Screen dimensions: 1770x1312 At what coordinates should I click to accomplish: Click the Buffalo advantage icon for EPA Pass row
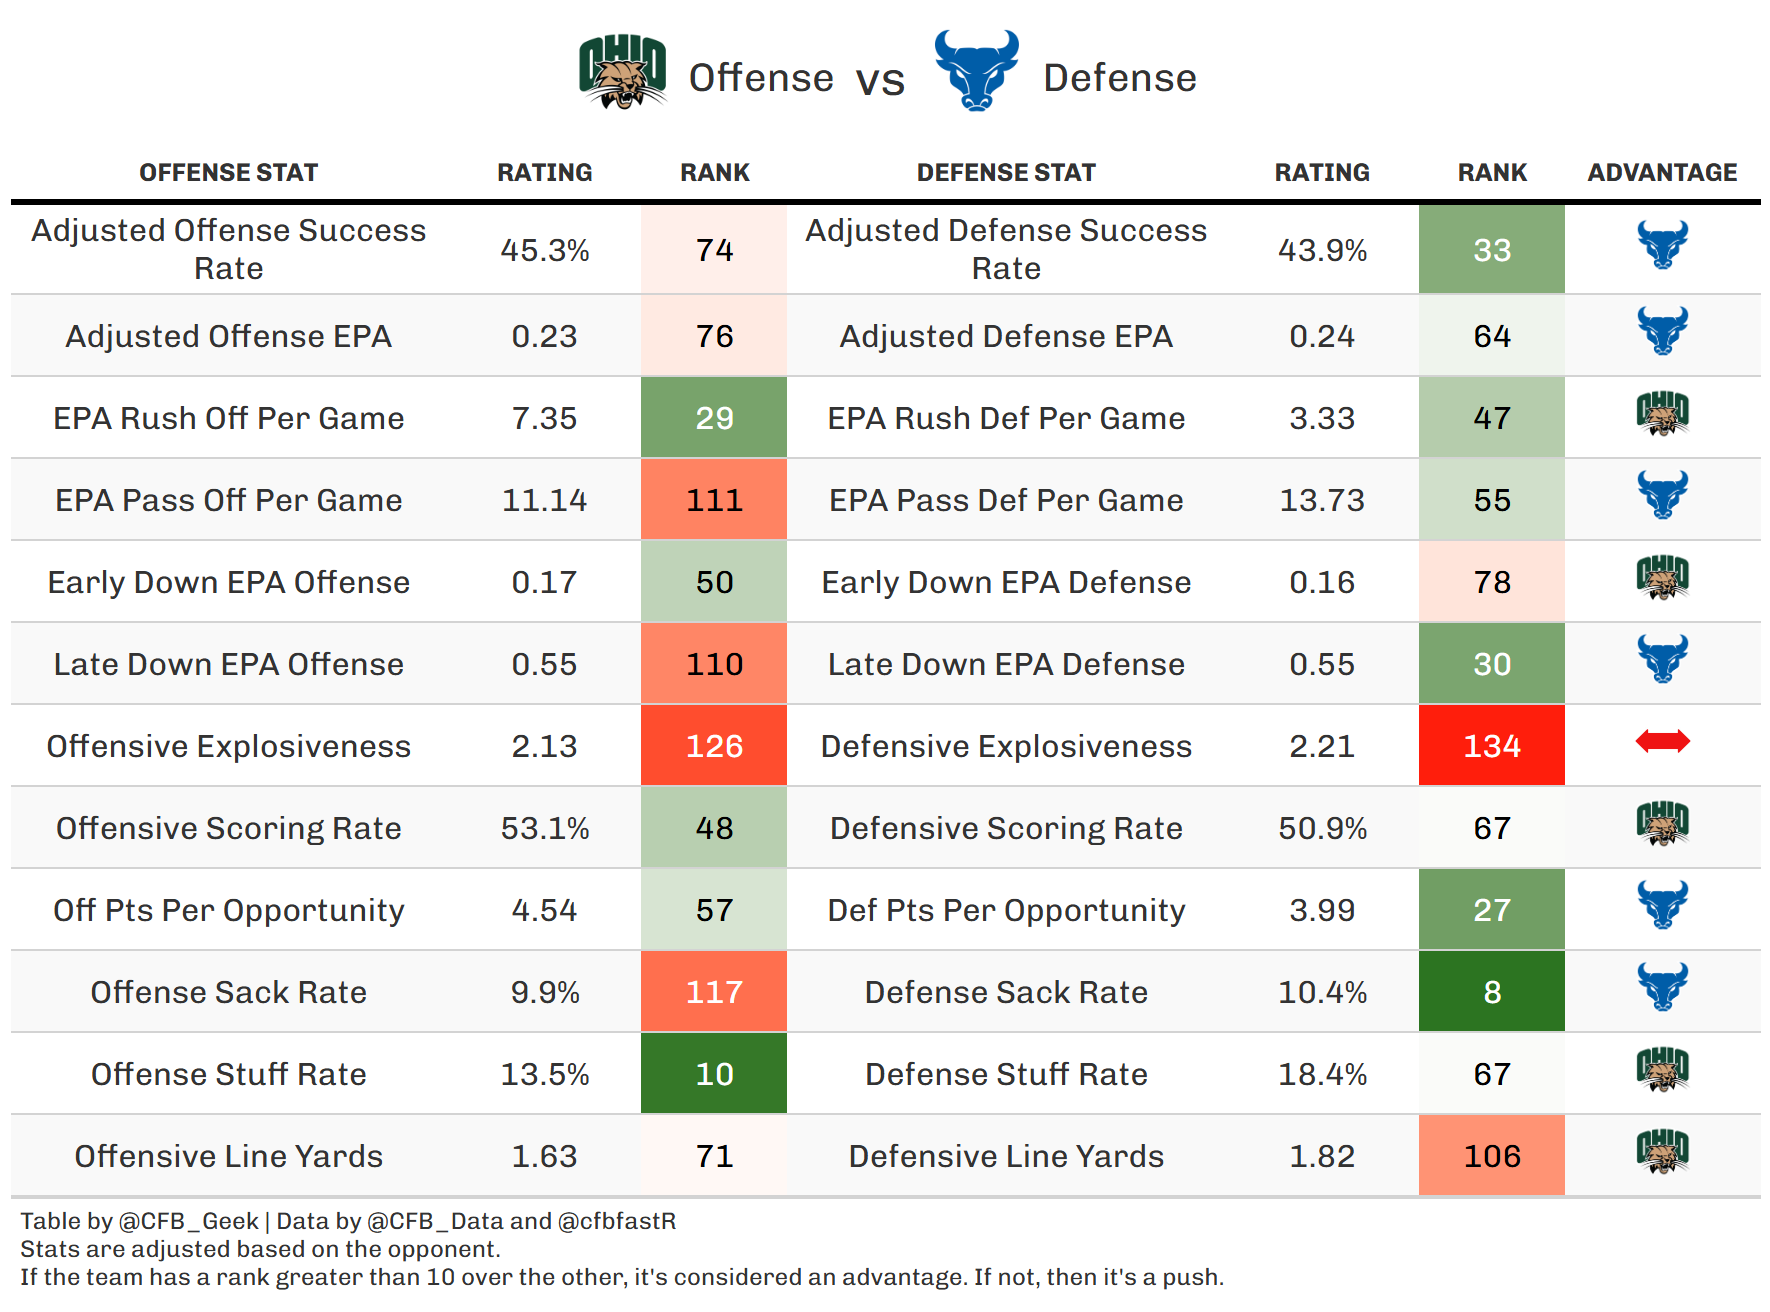1662,496
